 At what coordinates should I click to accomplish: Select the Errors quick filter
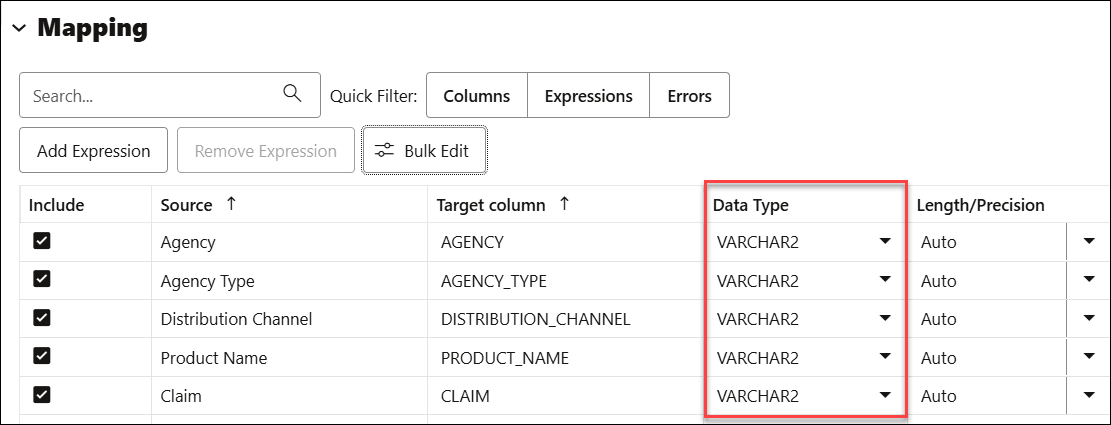point(689,96)
